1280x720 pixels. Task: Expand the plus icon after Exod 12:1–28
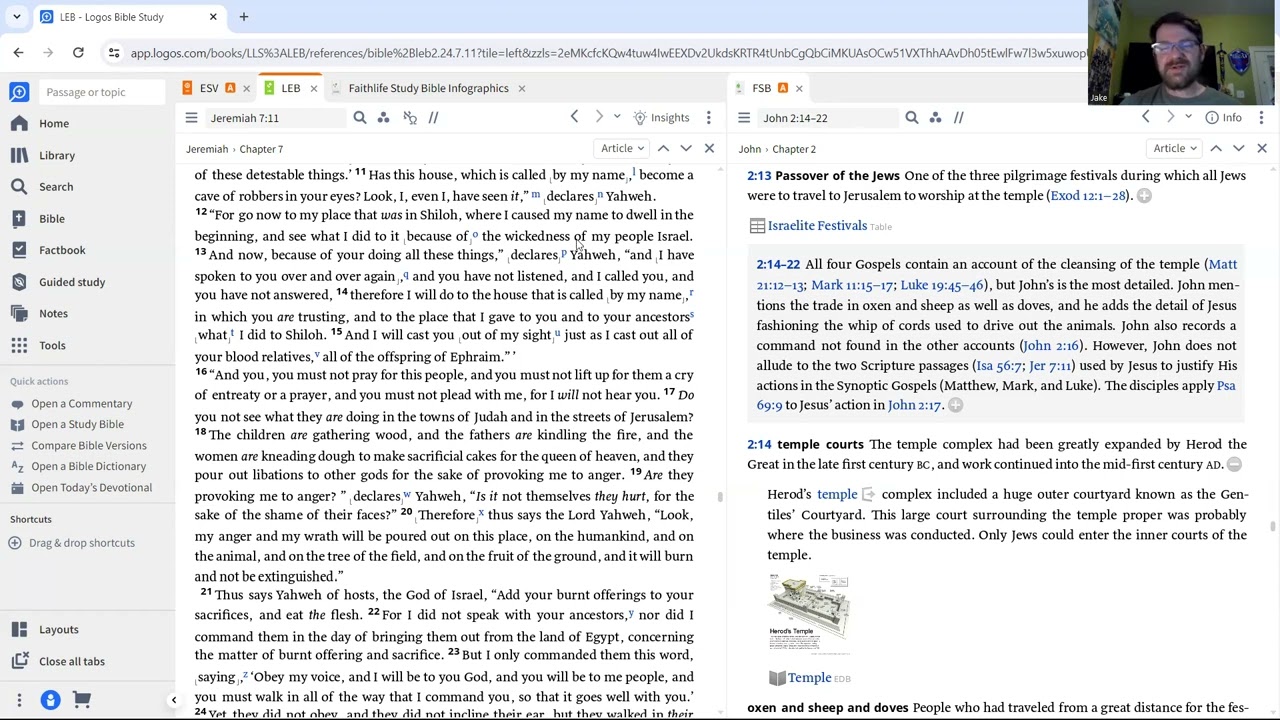[x=1144, y=196]
